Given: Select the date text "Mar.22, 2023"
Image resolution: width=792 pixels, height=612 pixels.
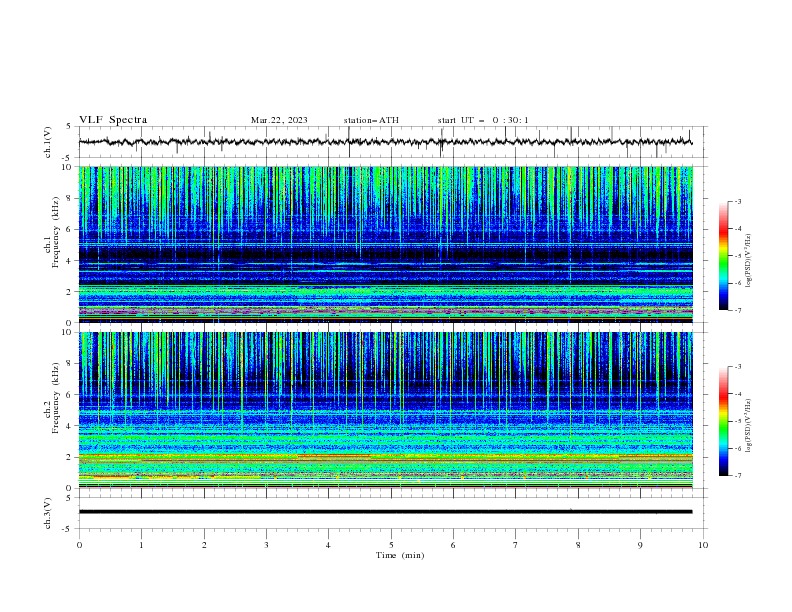Looking at the screenshot, I should (x=279, y=120).
